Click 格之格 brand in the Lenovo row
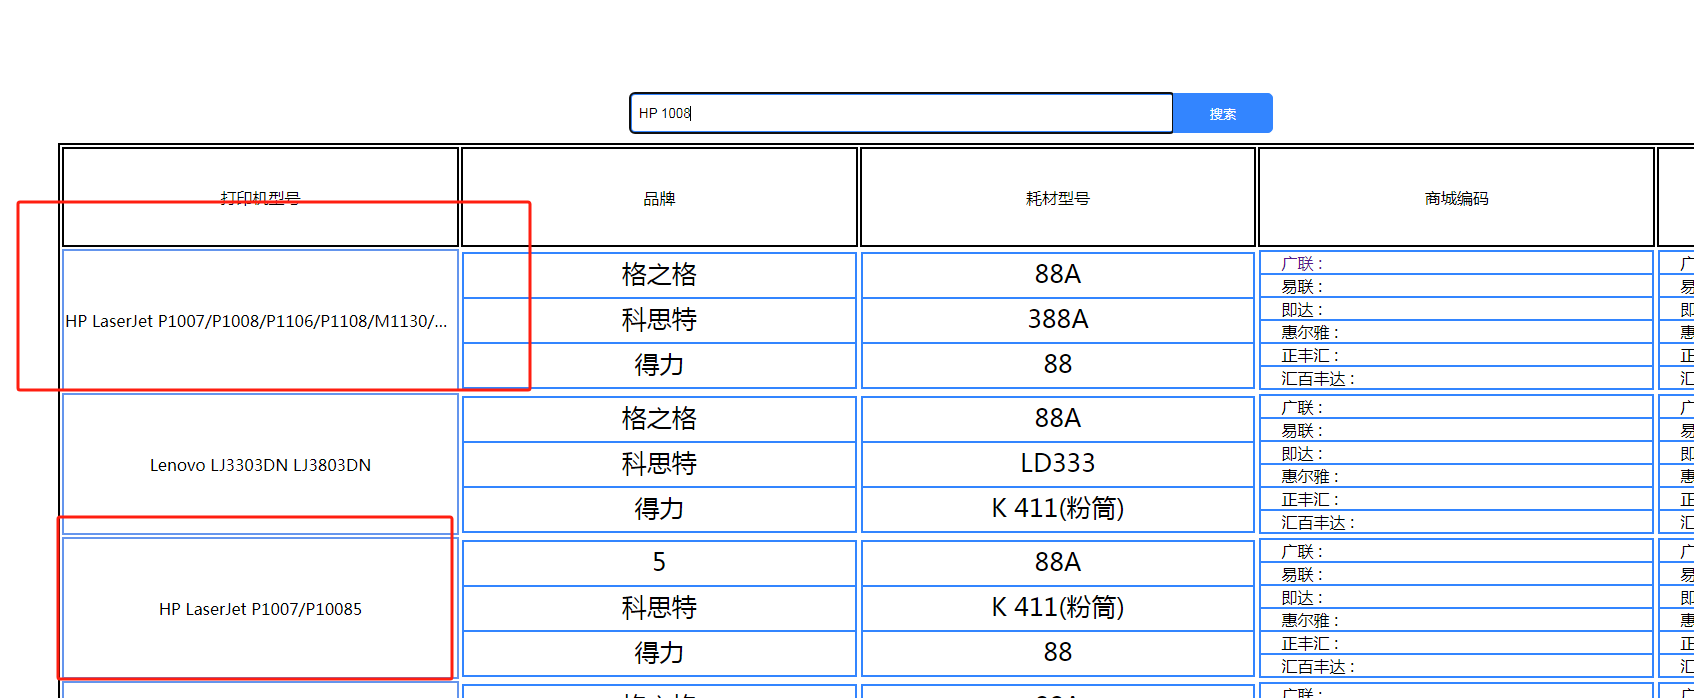This screenshot has height=698, width=1694. point(659,419)
